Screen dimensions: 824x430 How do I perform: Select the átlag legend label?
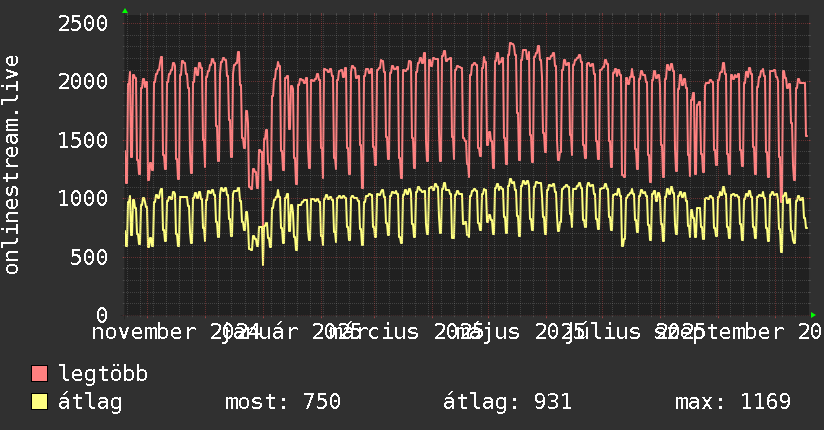click(90, 402)
